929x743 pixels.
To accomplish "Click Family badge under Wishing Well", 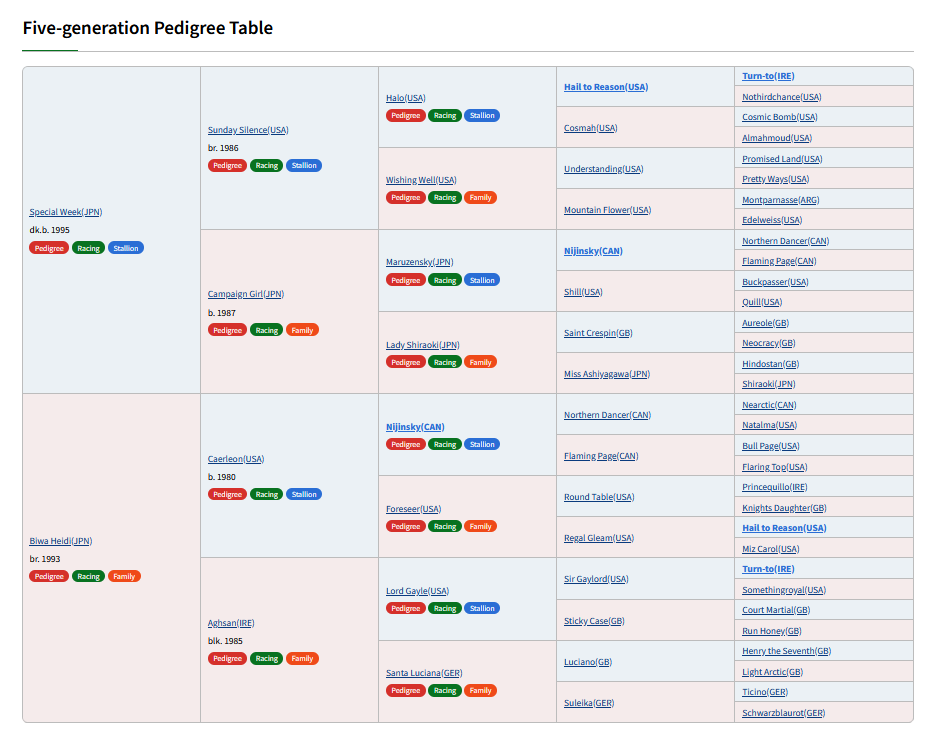I will click(480, 197).
